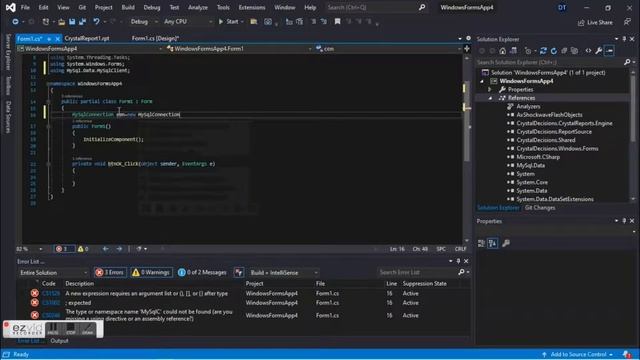Click the clear filter icon in Error List
Image resolution: width=640 pixels, height=360 pixels.
point(239,273)
